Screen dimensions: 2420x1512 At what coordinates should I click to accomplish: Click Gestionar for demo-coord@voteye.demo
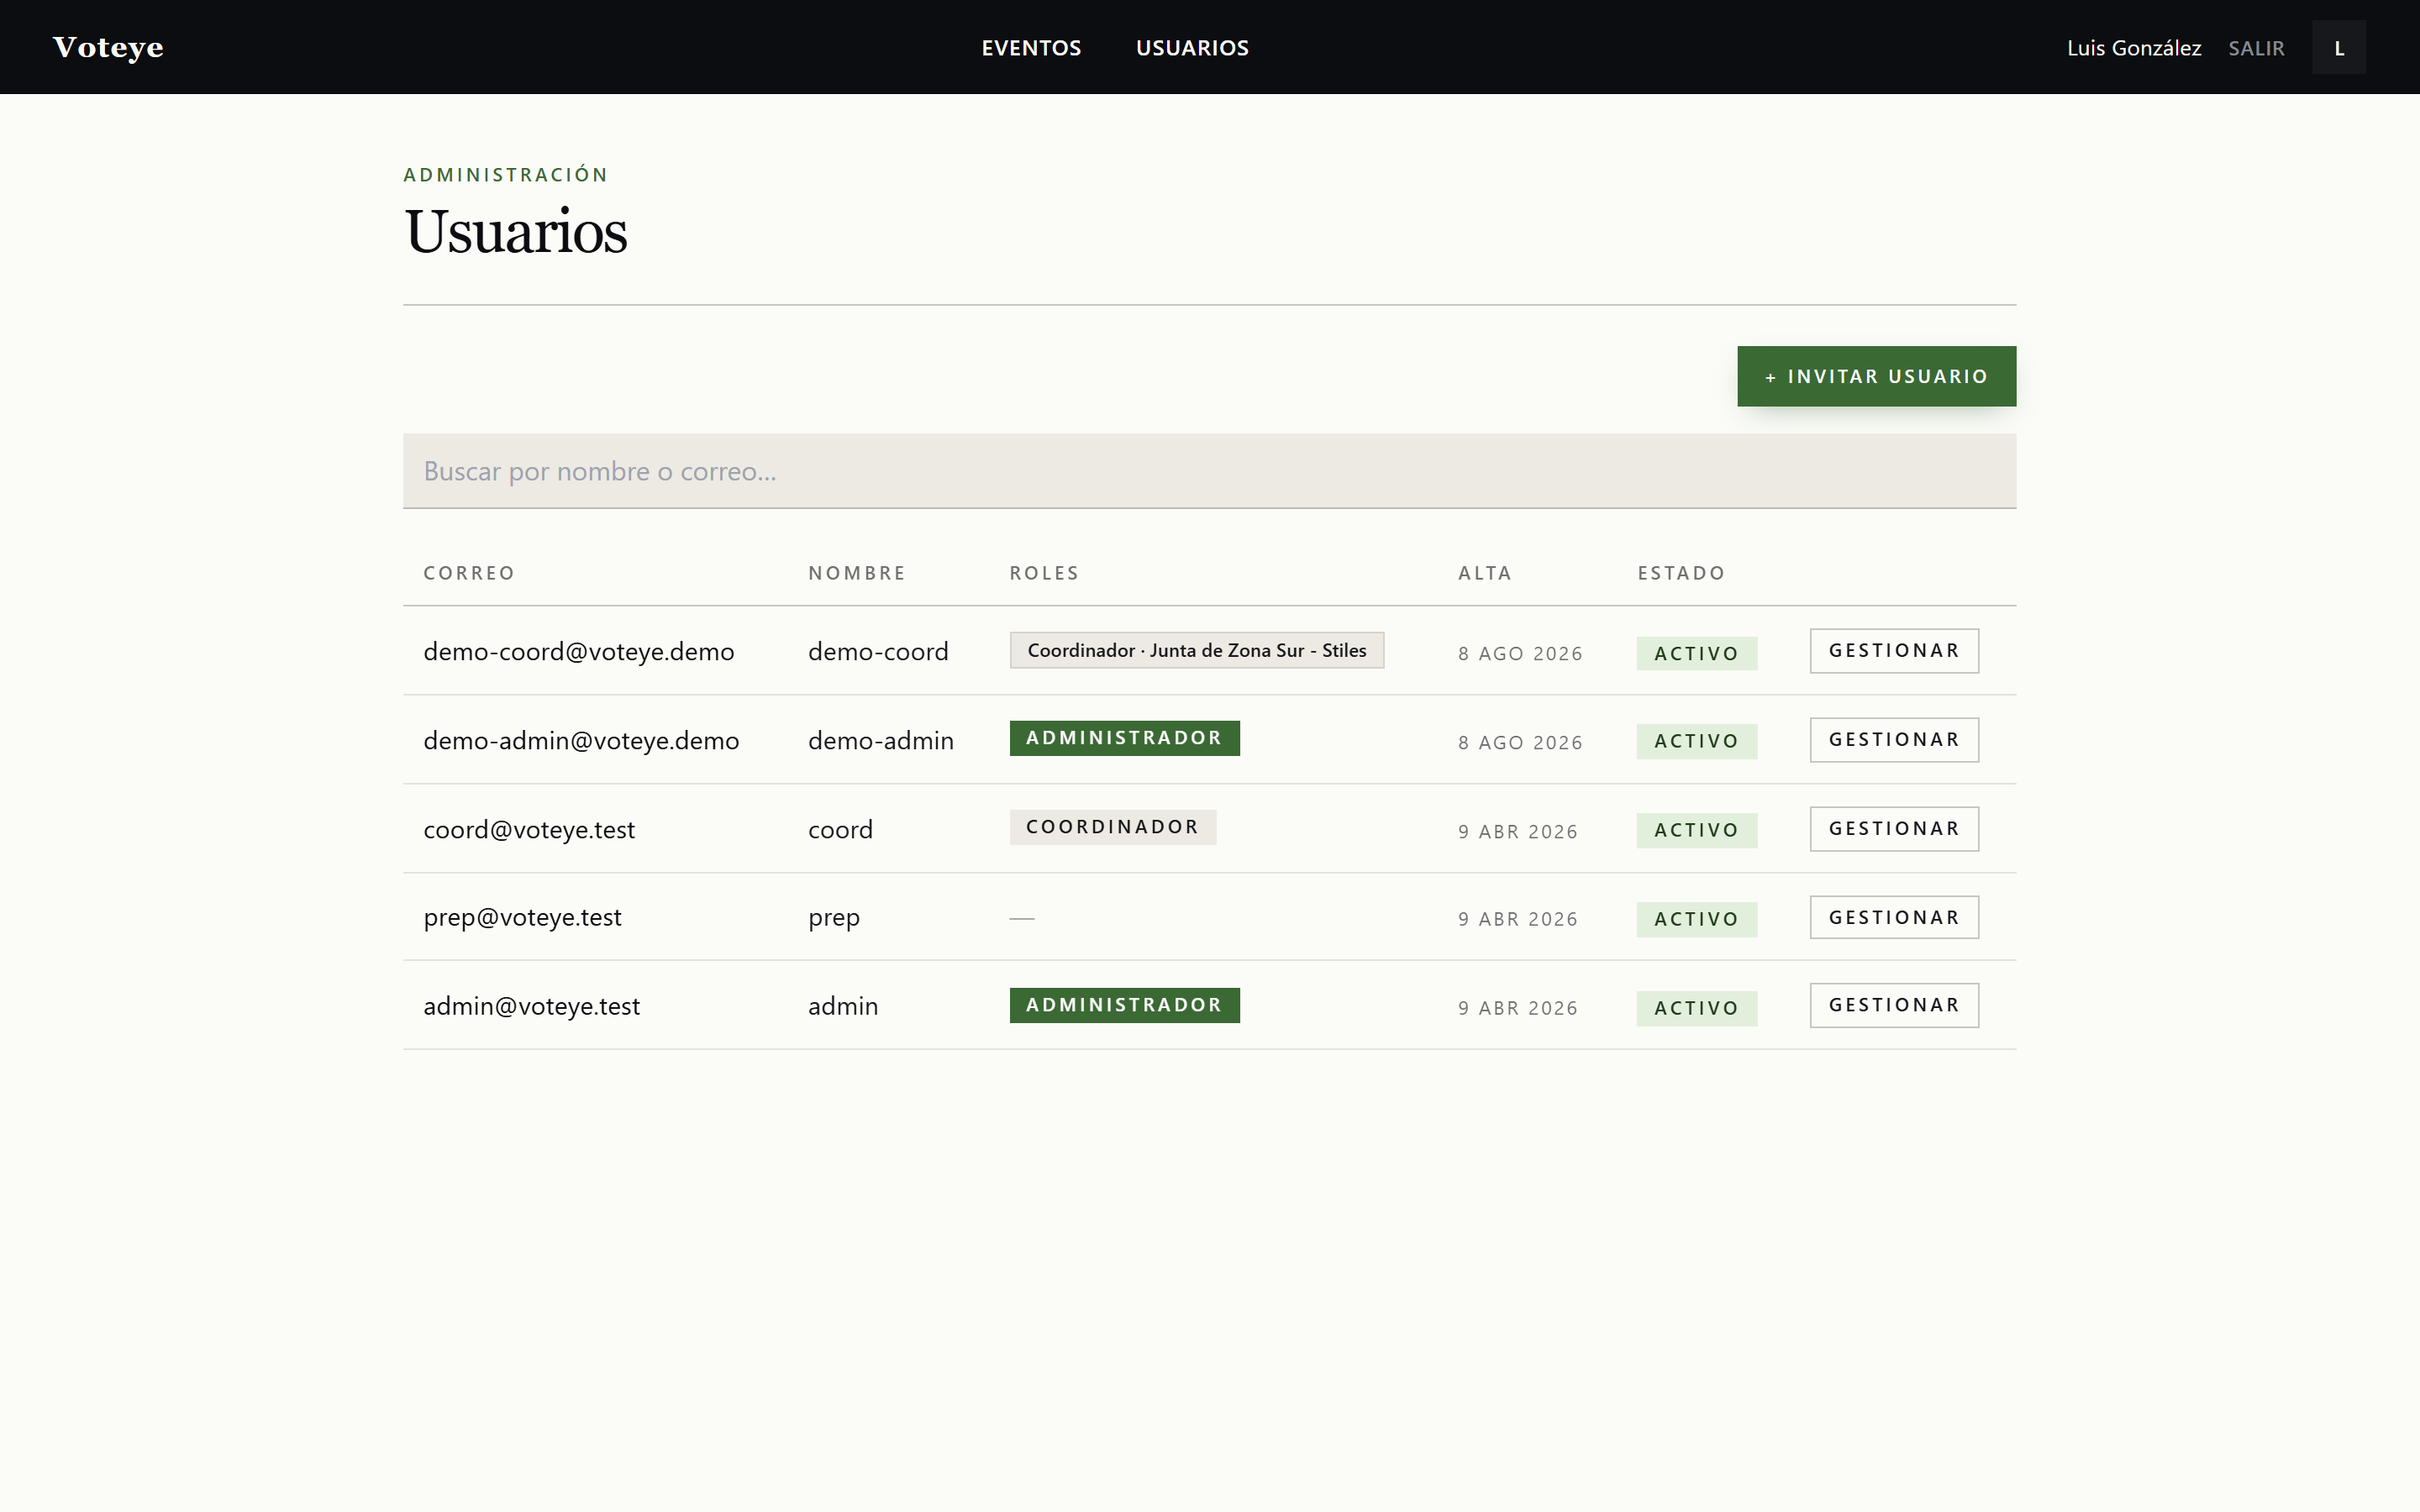[x=1894, y=651]
